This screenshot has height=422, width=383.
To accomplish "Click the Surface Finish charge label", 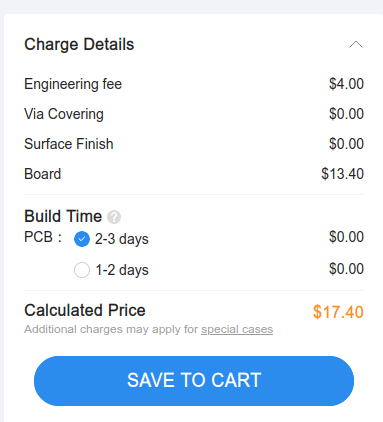I will coord(69,144).
